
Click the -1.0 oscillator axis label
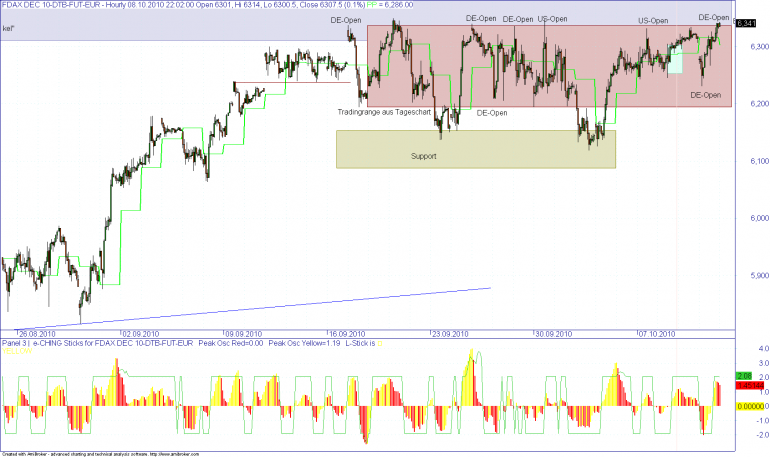click(762, 421)
